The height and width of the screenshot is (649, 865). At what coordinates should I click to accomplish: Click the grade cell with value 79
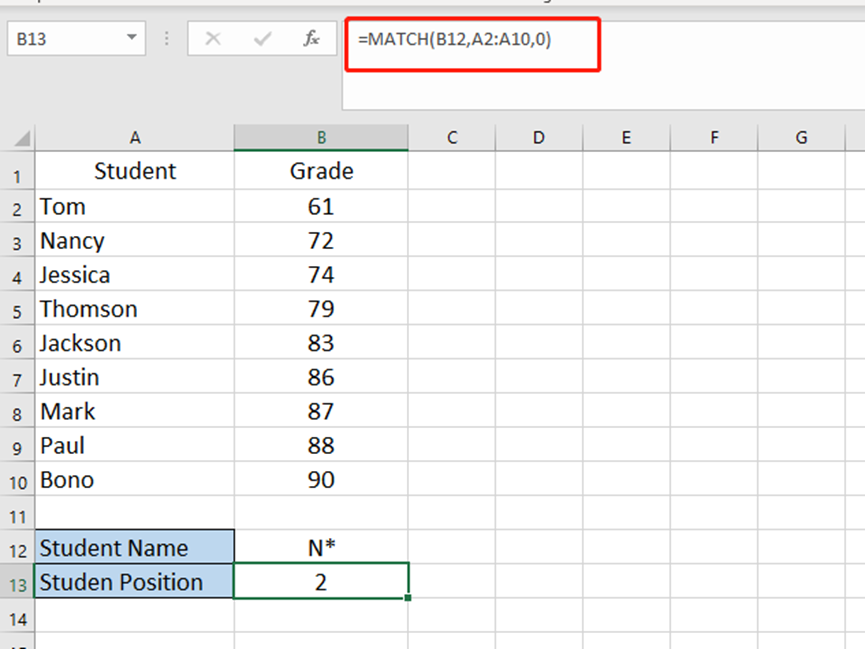coord(321,309)
